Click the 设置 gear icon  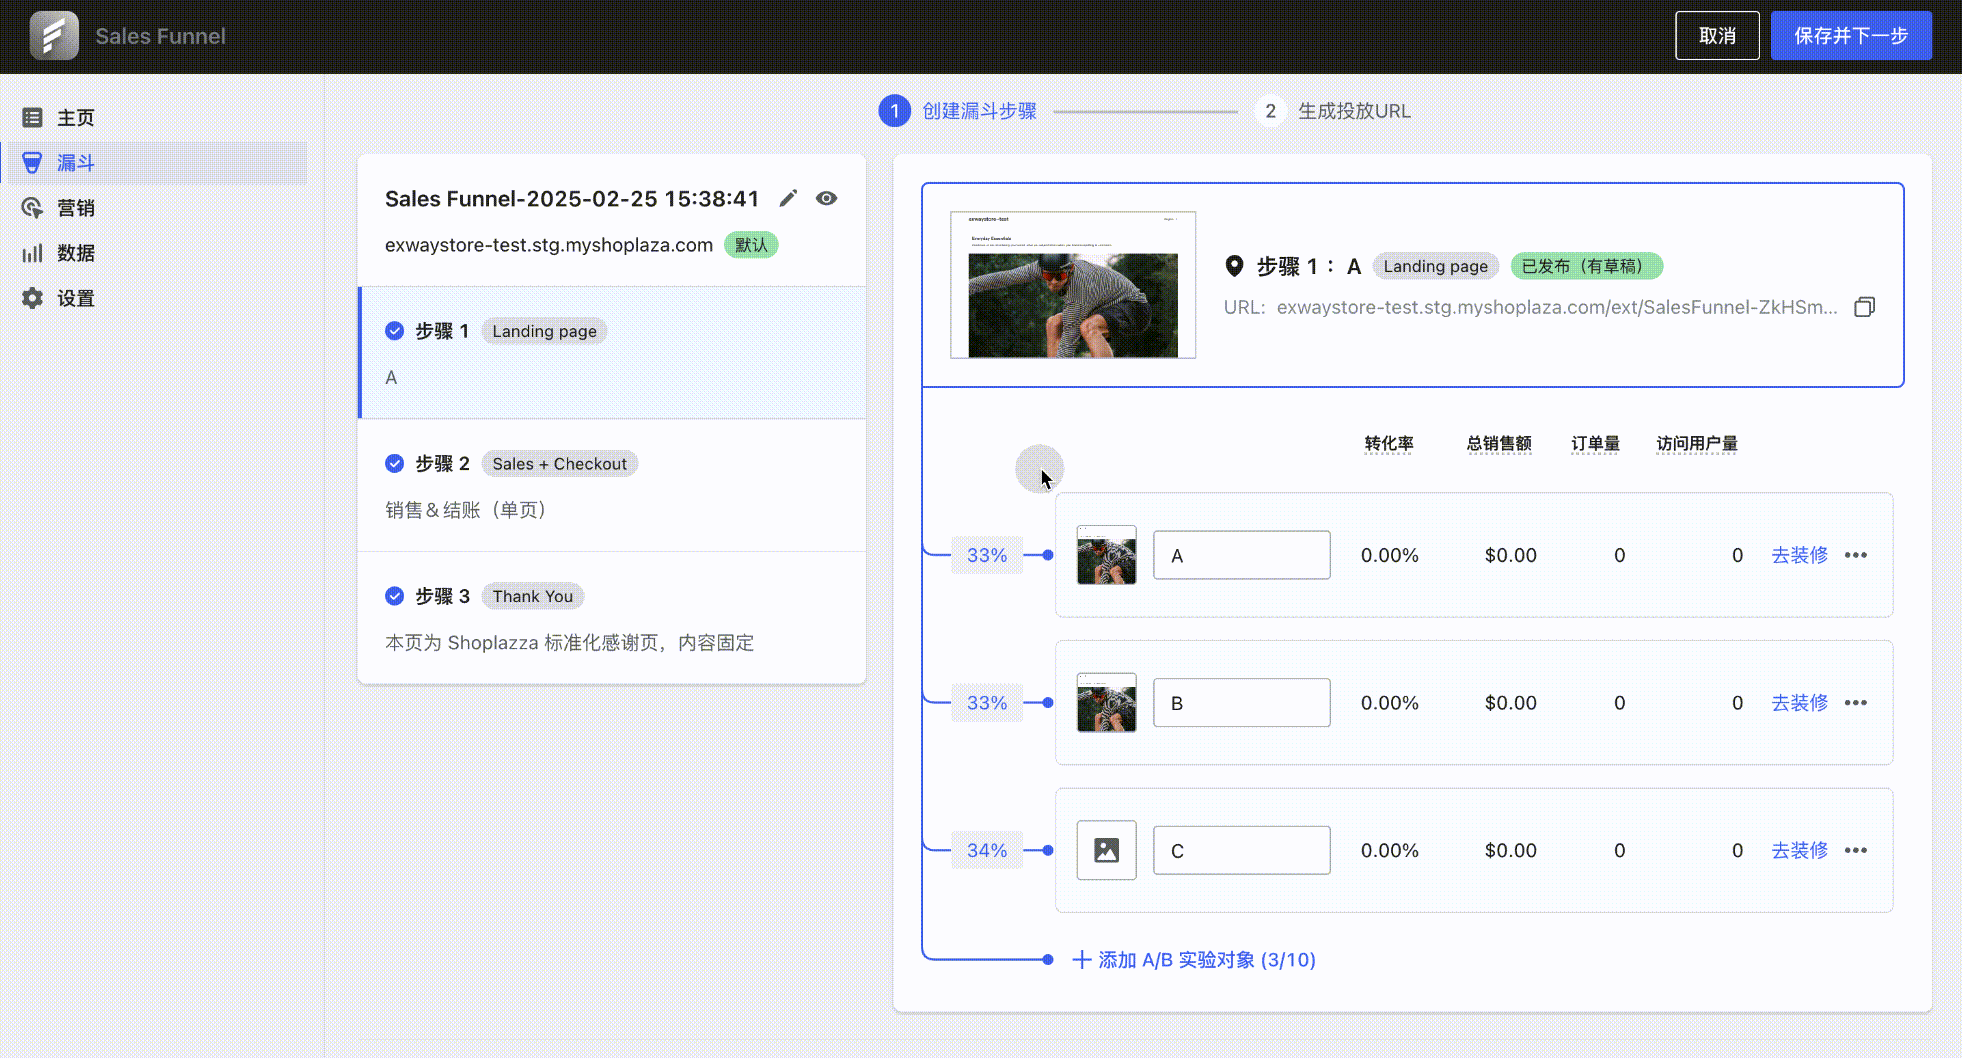32,298
